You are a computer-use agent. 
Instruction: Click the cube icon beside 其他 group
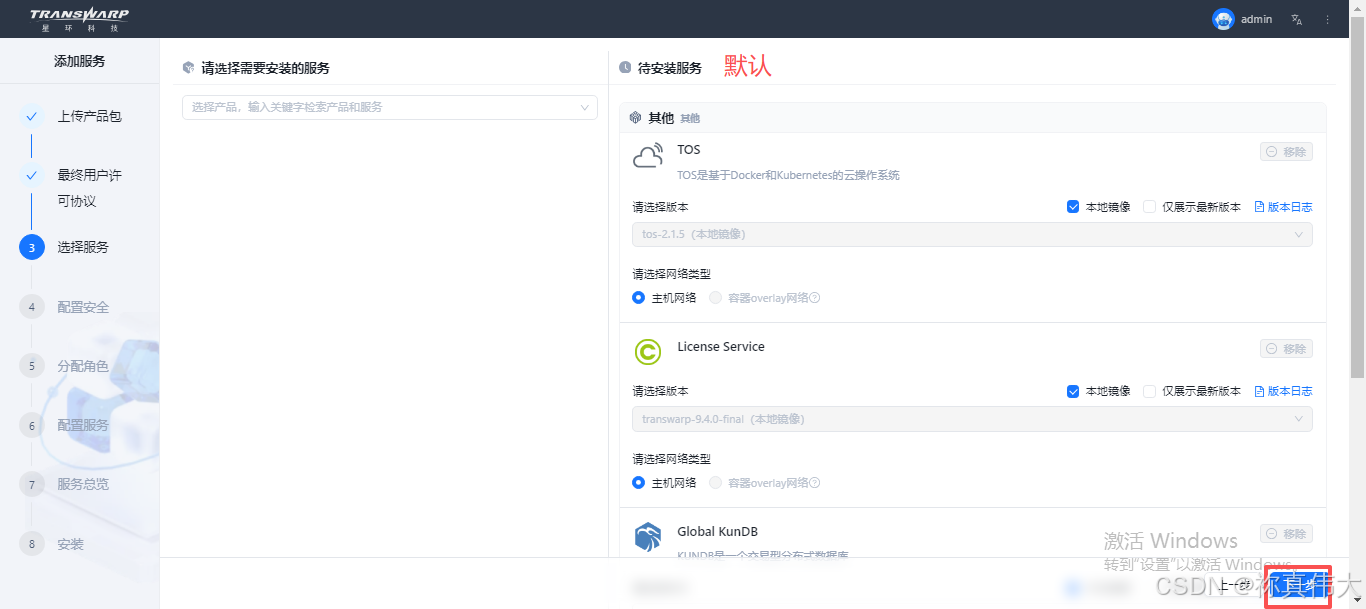pyautogui.click(x=635, y=118)
